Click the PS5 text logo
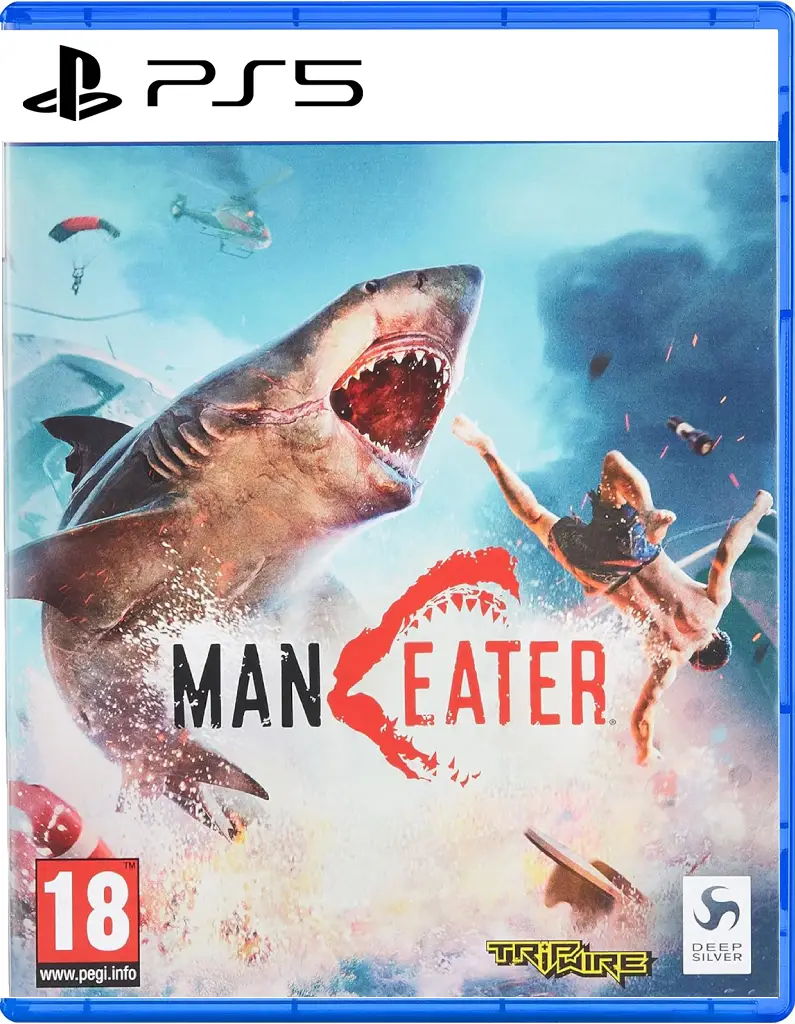Screen dimensions: 795x1024 point(254,82)
